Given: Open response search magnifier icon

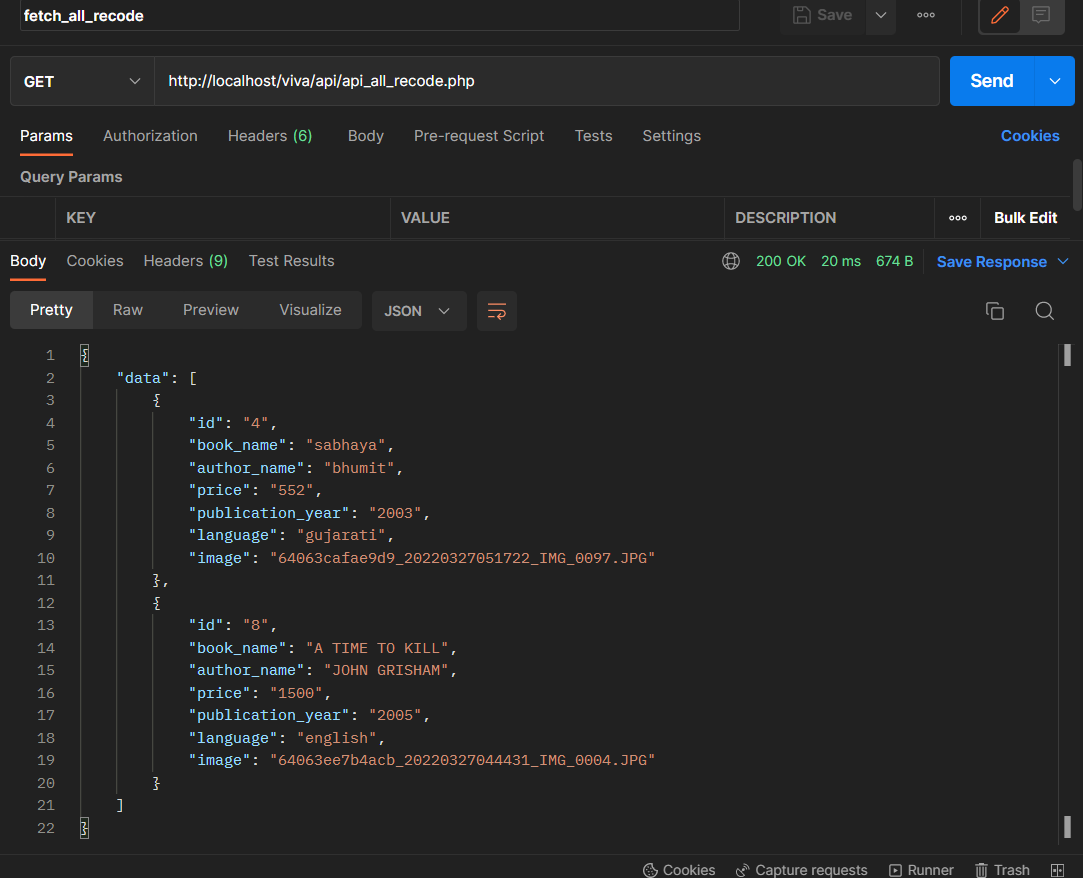Looking at the screenshot, I should click(1044, 311).
